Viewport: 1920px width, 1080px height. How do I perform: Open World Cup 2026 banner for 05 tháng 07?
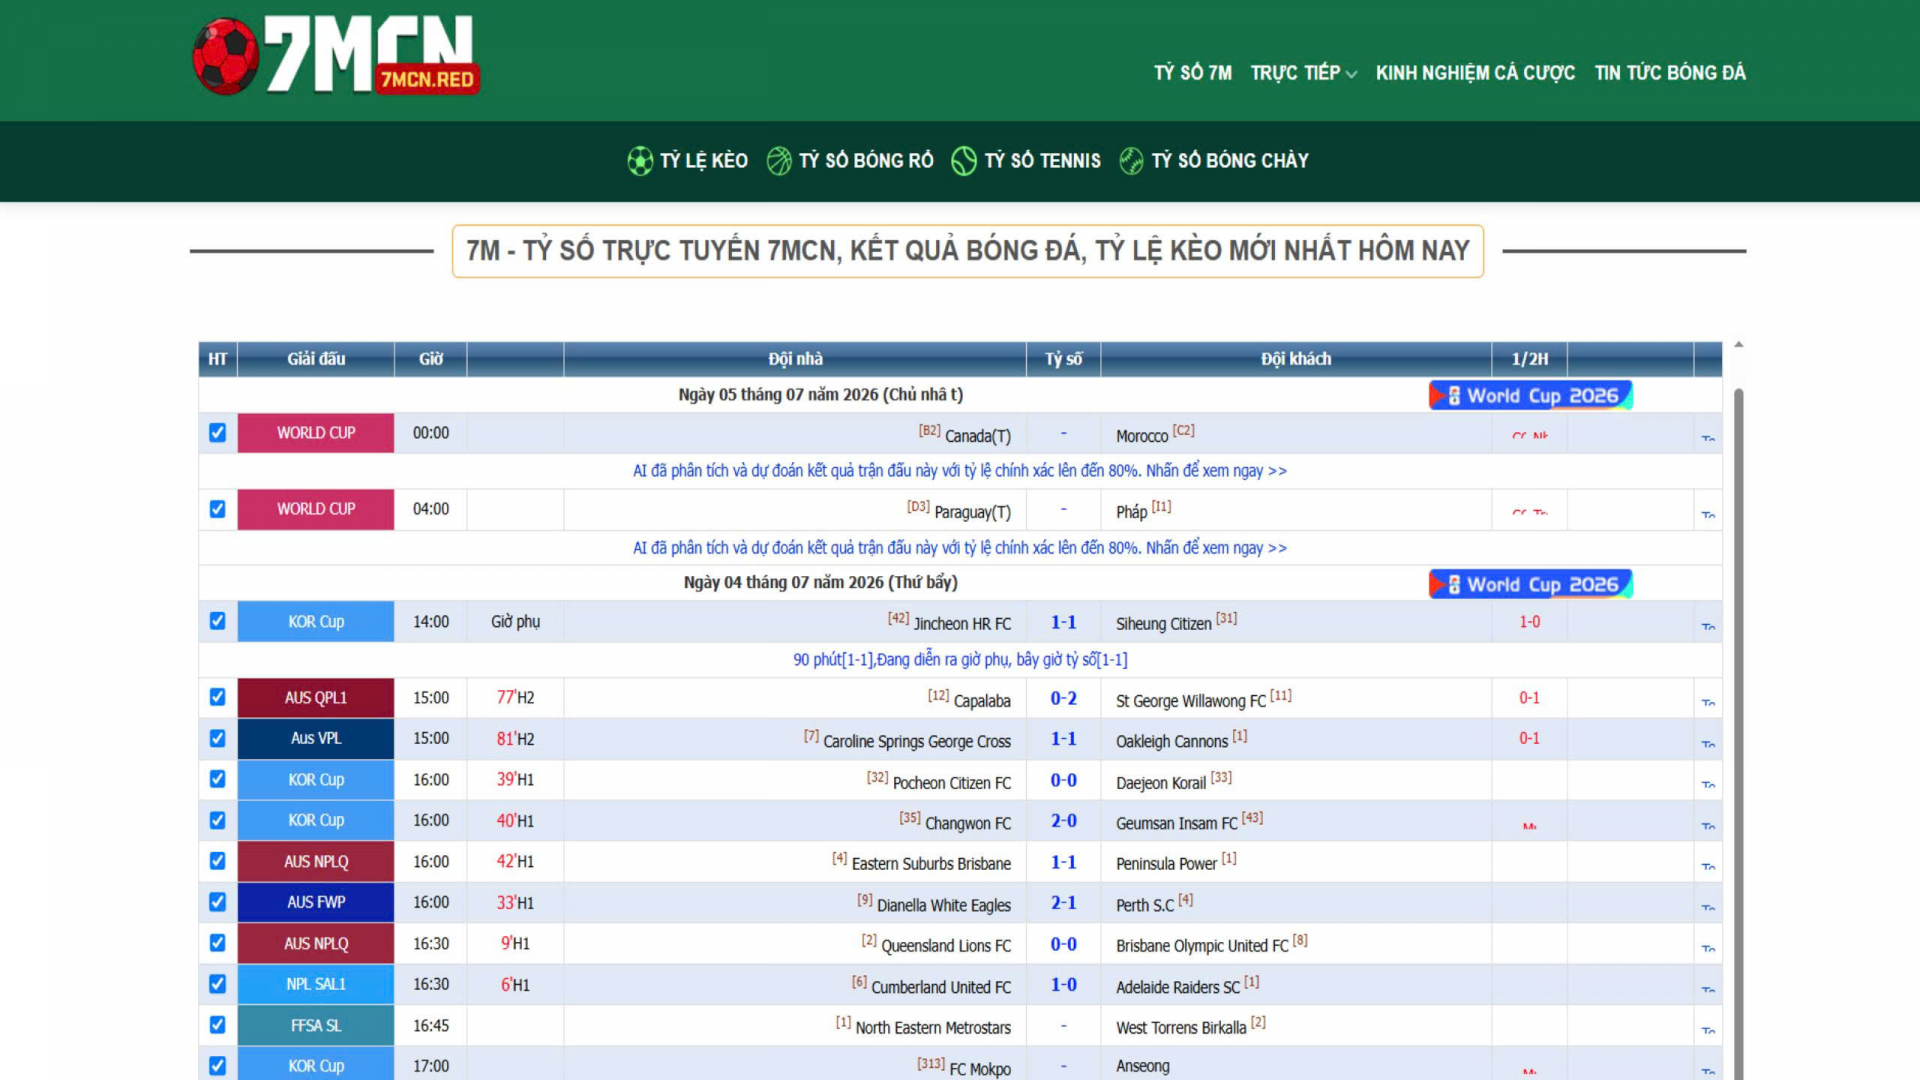pyautogui.click(x=1530, y=395)
